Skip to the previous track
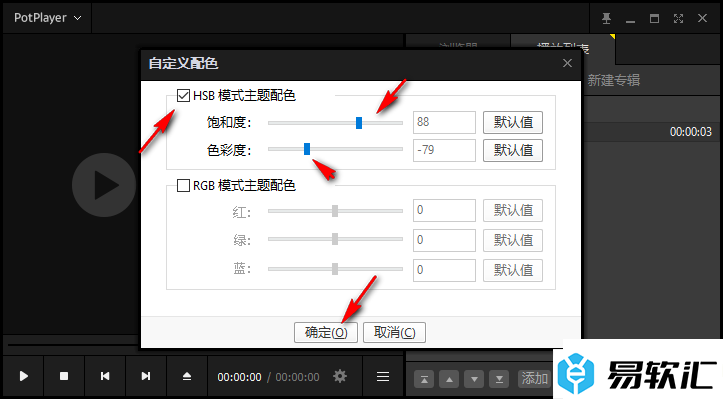The width and height of the screenshot is (723, 399). tap(105, 376)
